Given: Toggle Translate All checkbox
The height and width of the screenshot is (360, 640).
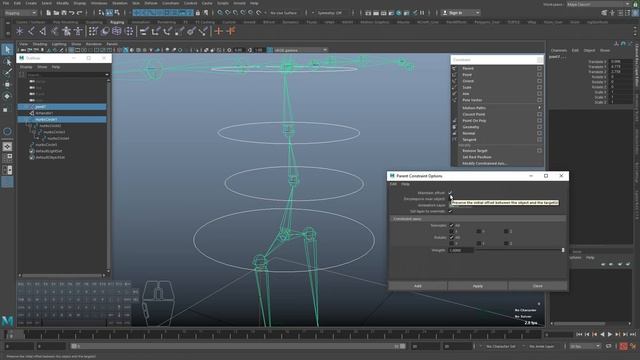Looking at the screenshot, I should (451, 225).
